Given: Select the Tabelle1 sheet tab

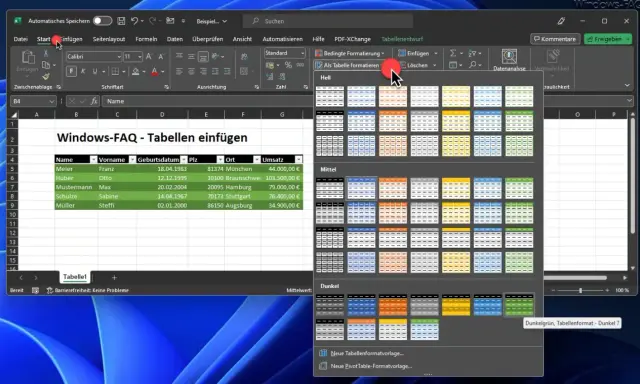Looking at the screenshot, I should click(75, 277).
